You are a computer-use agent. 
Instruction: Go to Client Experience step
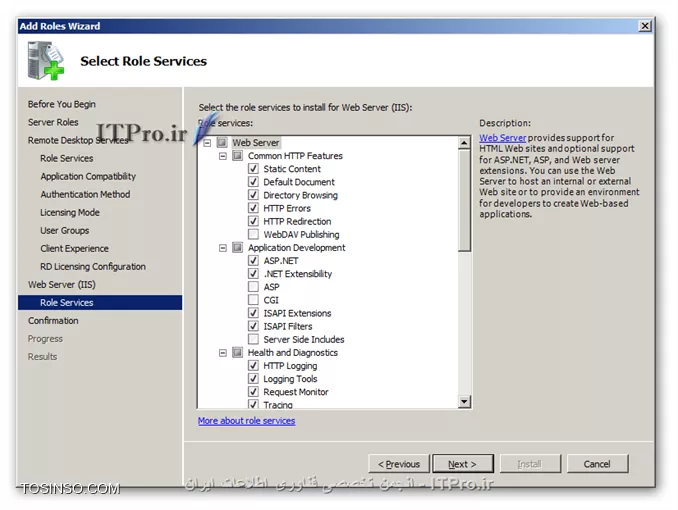pyautogui.click(x=74, y=249)
